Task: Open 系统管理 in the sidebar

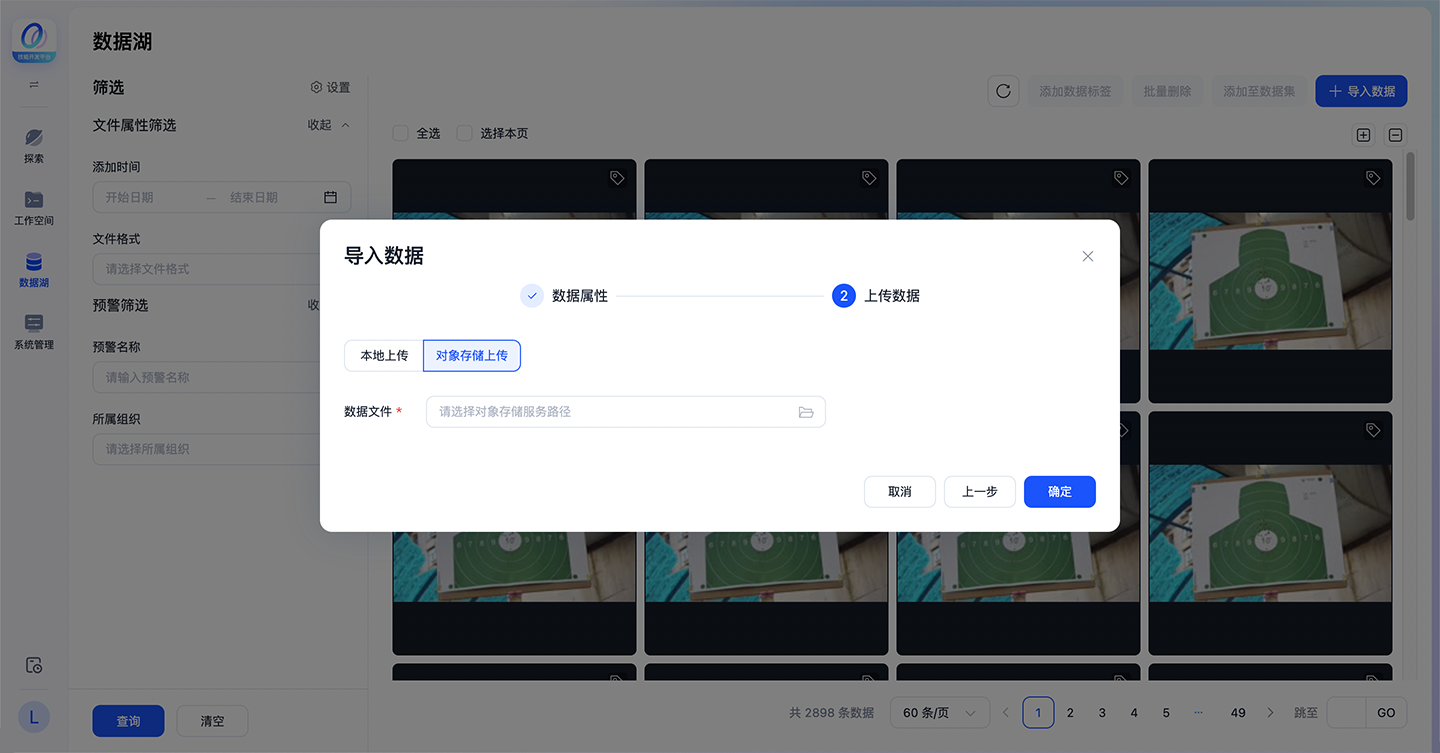Action: coord(34,332)
